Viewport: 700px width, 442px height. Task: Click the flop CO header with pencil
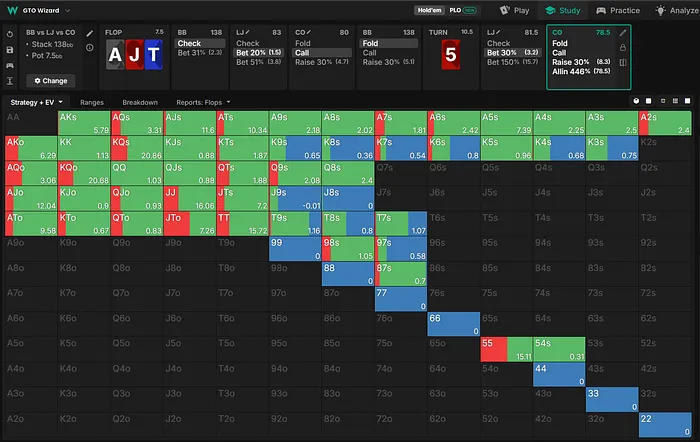click(x=303, y=32)
